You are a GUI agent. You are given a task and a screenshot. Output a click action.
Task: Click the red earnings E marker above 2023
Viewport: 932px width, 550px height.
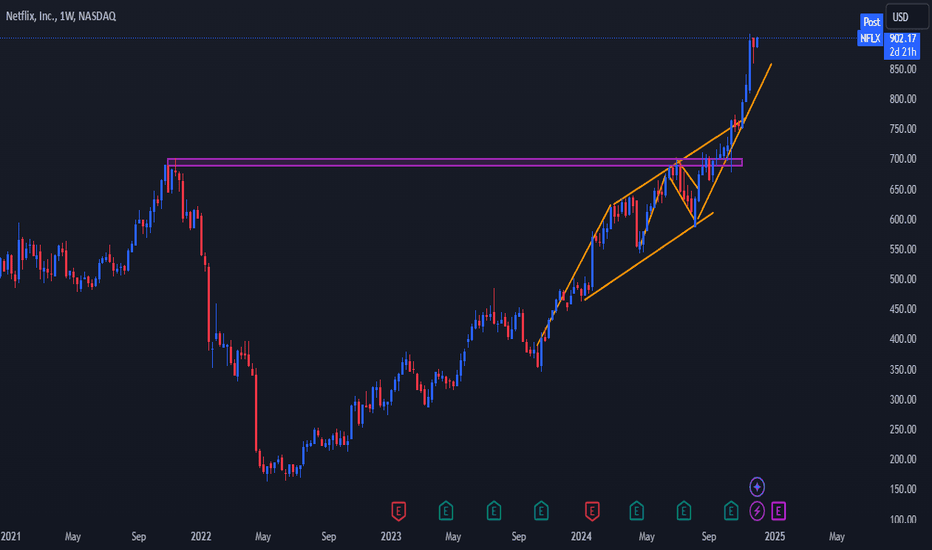point(398,511)
